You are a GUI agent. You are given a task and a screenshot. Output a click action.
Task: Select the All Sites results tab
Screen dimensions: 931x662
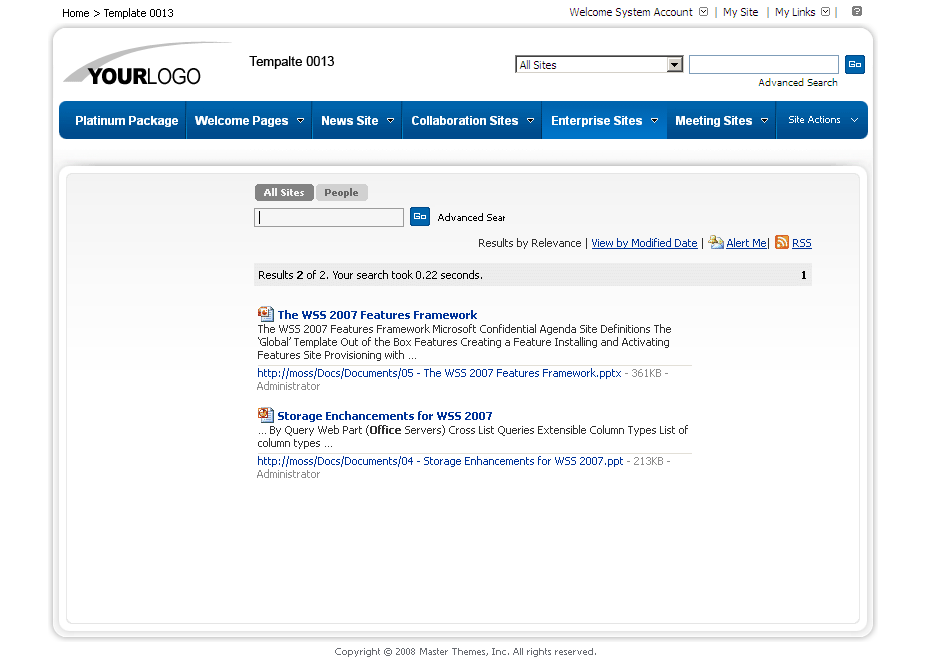pyautogui.click(x=283, y=192)
